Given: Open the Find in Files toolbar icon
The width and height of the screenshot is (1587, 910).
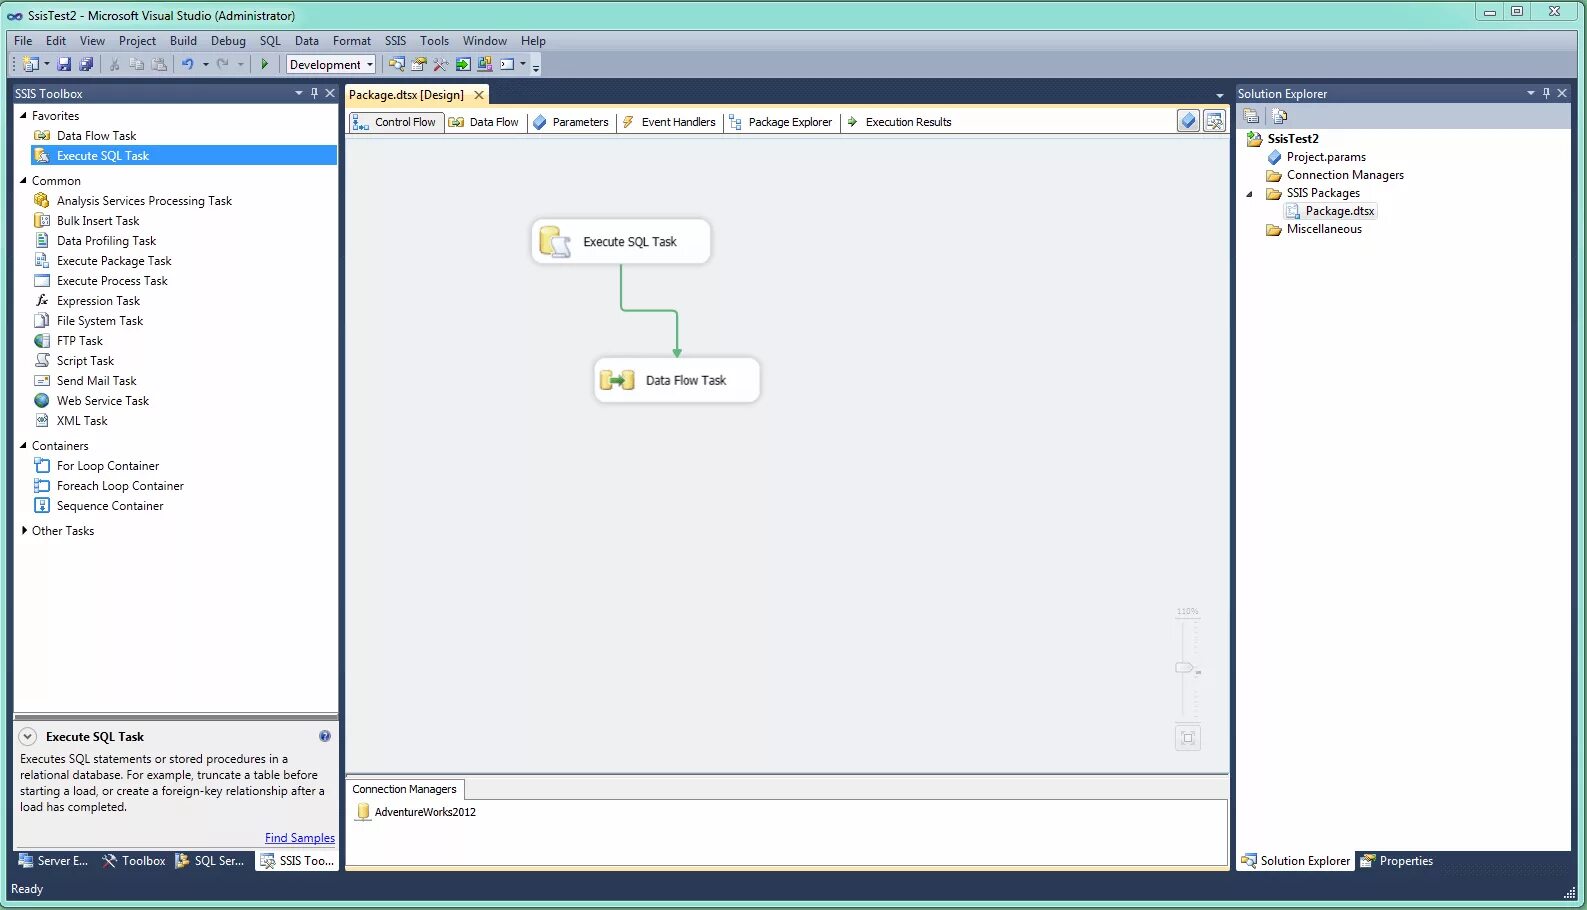Looking at the screenshot, I should coord(397,64).
